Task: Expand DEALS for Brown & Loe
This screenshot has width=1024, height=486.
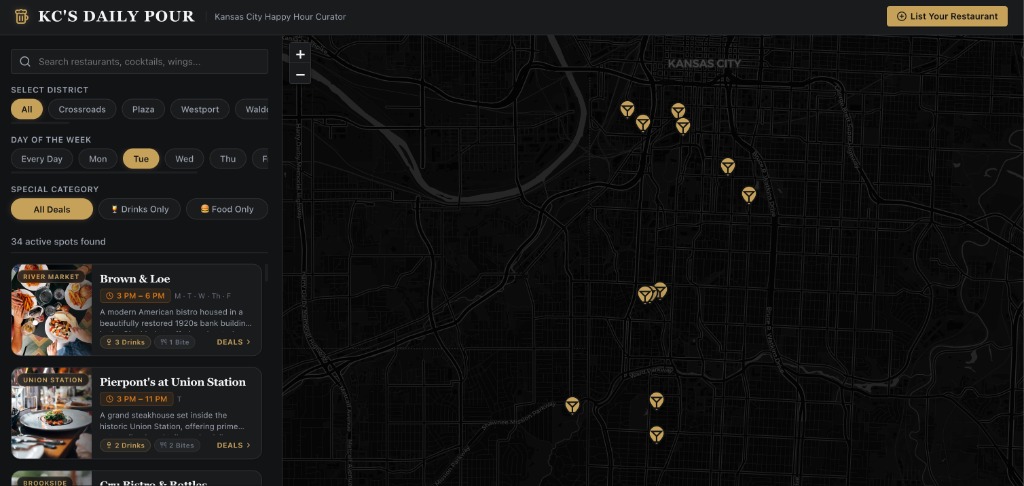Action: [234, 342]
